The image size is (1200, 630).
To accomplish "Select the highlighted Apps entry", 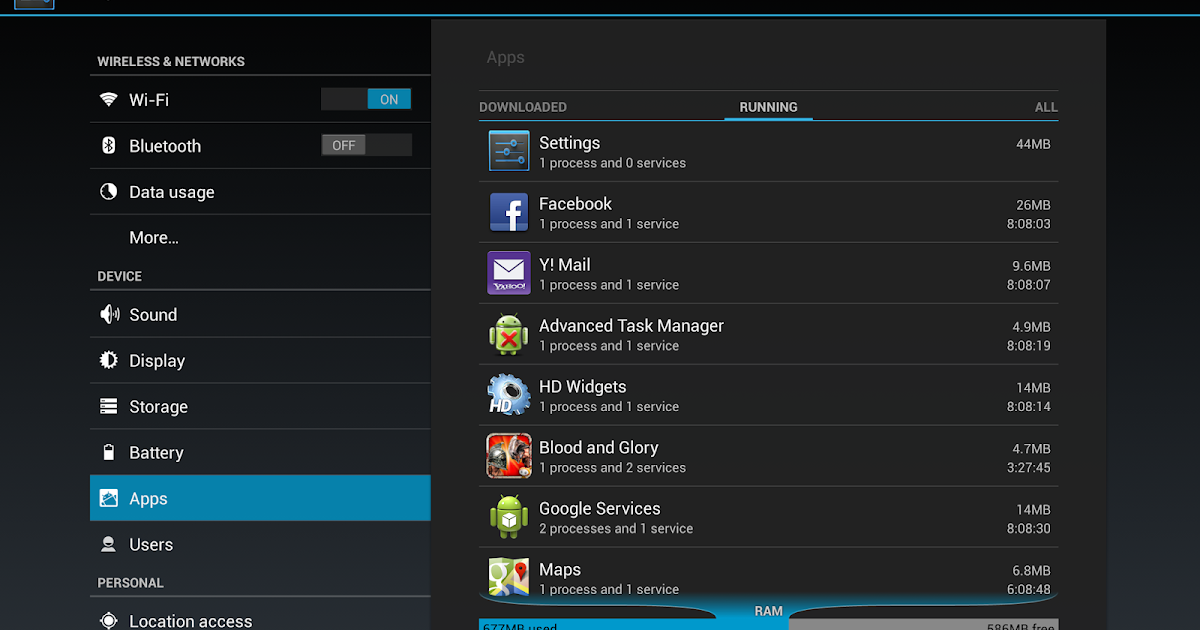I will tap(260, 498).
